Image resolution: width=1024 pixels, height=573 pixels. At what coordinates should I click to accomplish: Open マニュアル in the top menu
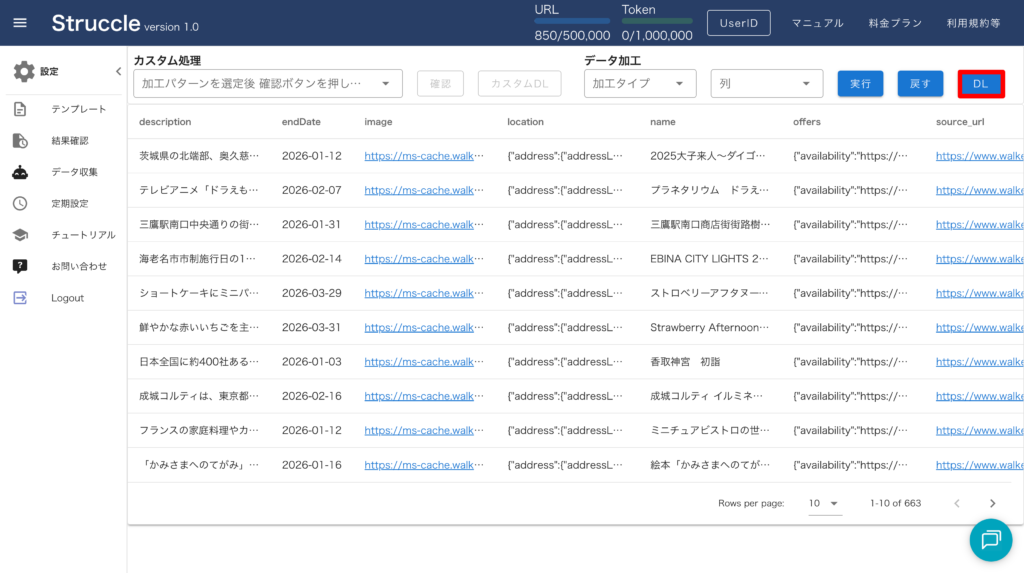tap(817, 23)
